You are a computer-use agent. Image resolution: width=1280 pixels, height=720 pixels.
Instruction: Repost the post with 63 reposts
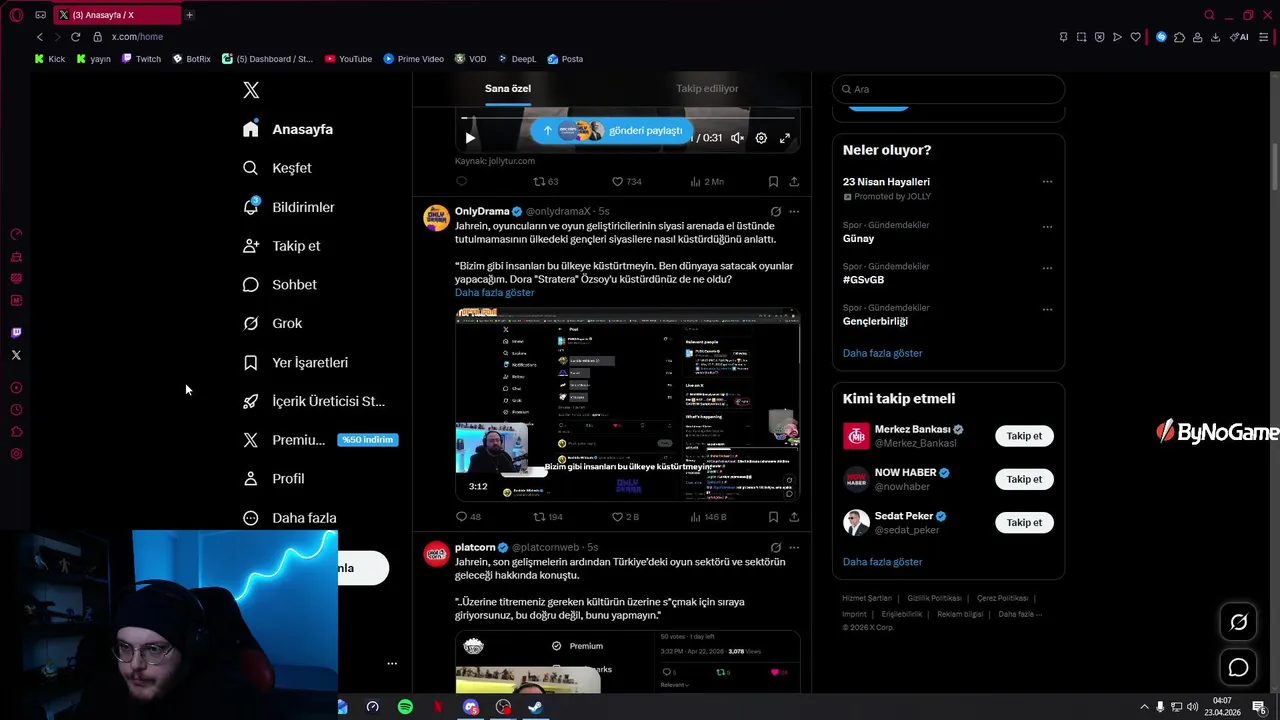click(546, 182)
